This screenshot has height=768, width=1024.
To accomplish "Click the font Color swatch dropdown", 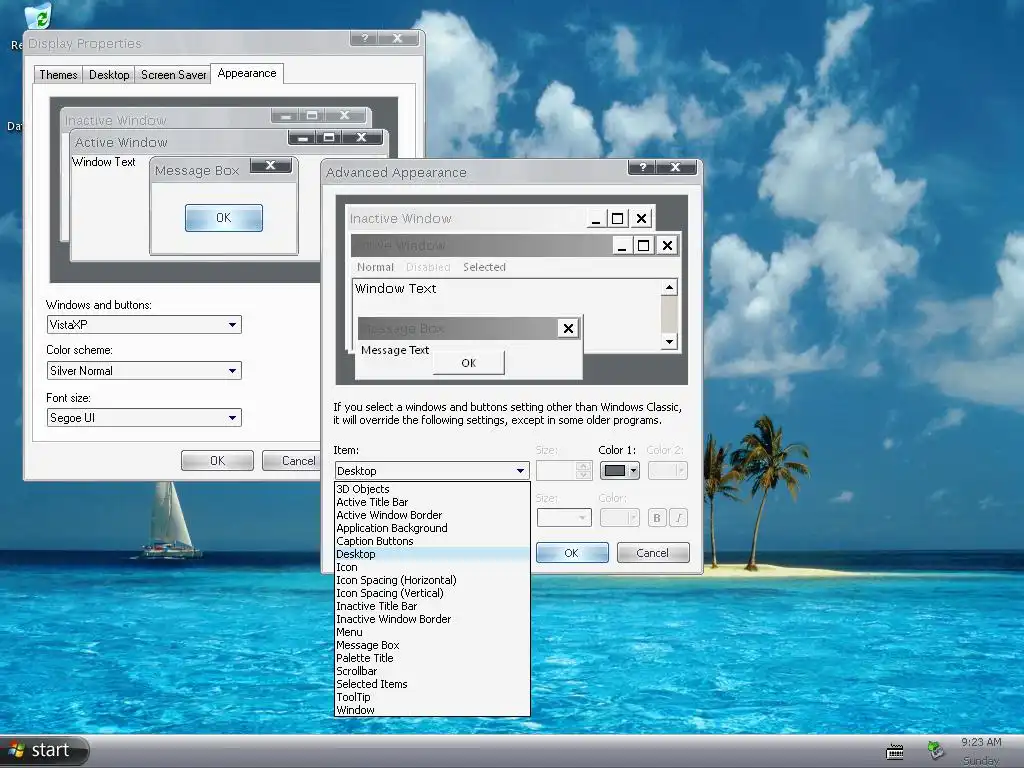I will 619,518.
